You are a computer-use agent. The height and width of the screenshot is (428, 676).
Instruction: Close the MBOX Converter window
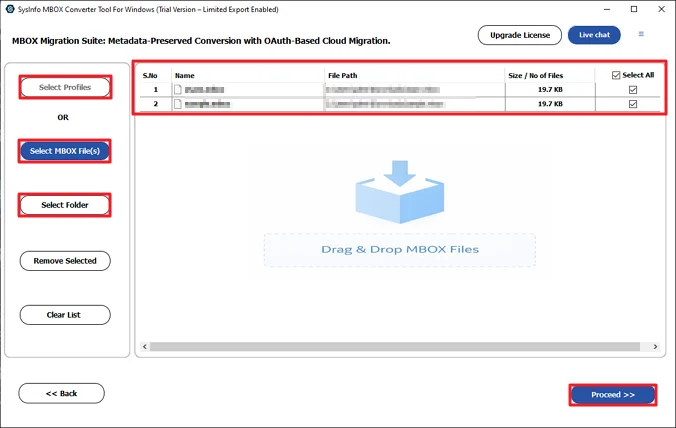pyautogui.click(x=661, y=9)
